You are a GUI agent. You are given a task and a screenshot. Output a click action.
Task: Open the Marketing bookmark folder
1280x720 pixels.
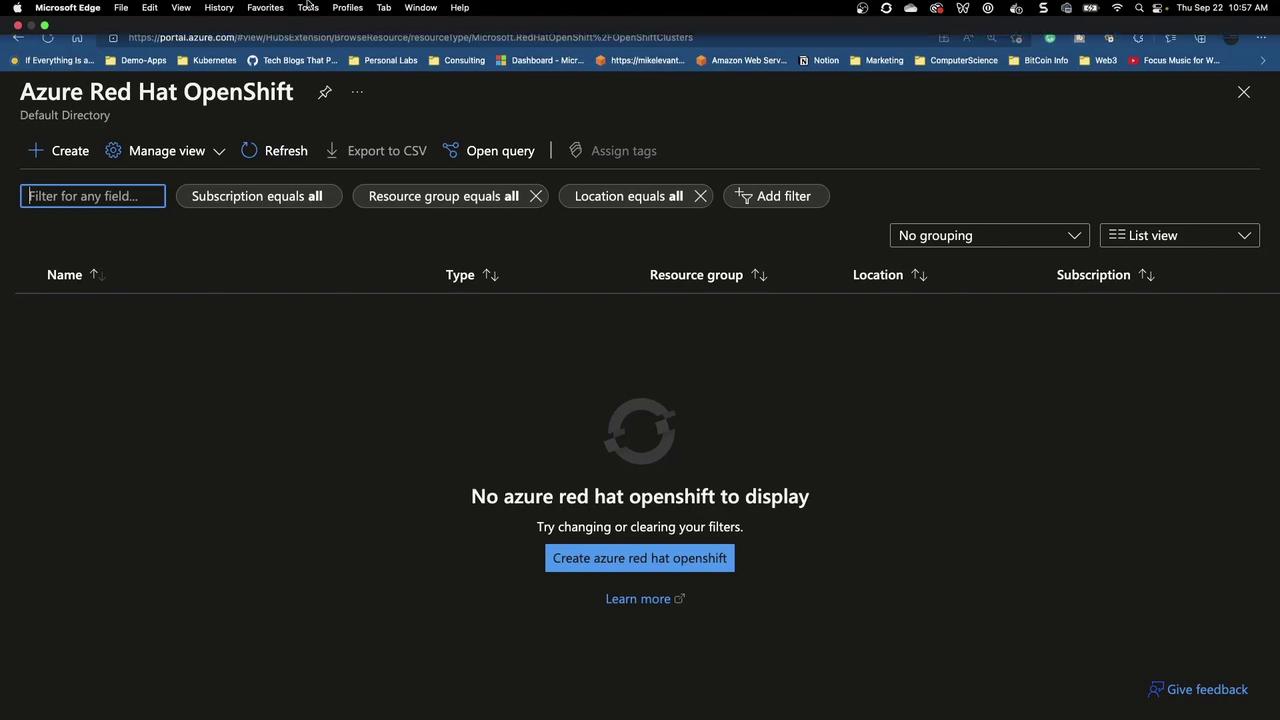click(x=877, y=60)
